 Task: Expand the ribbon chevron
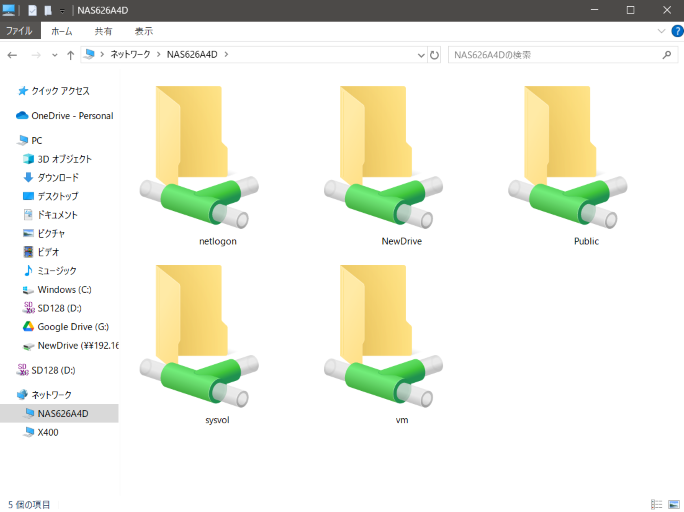pos(661,31)
